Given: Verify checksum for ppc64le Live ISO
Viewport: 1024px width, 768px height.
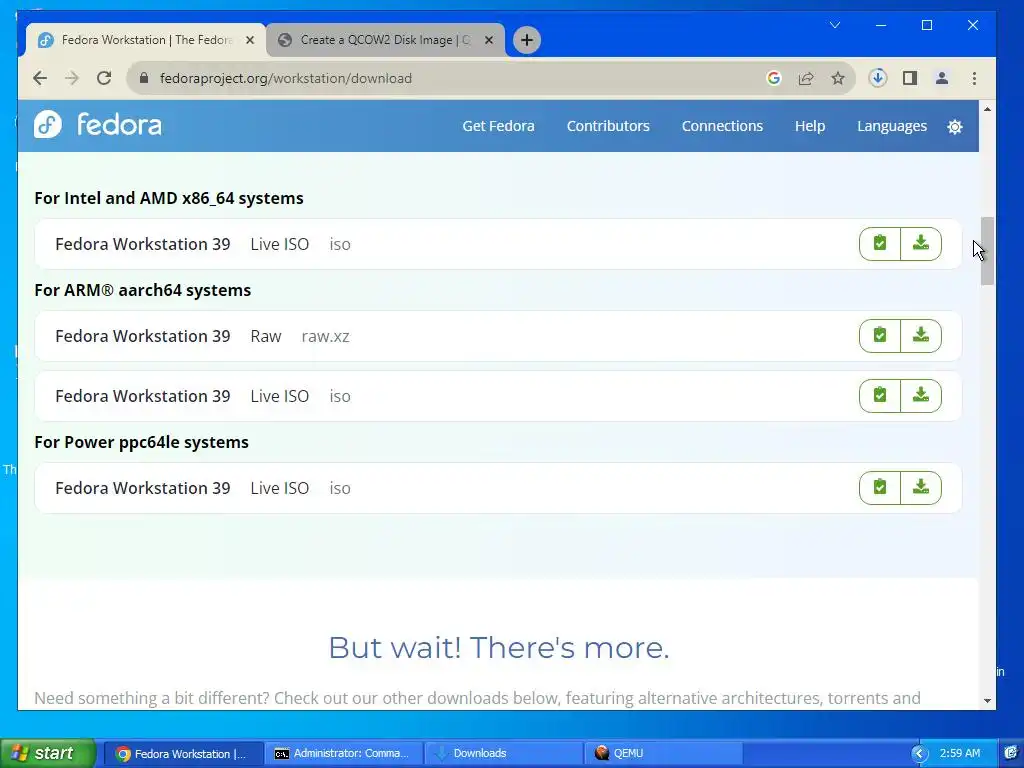Looking at the screenshot, I should 880,488.
